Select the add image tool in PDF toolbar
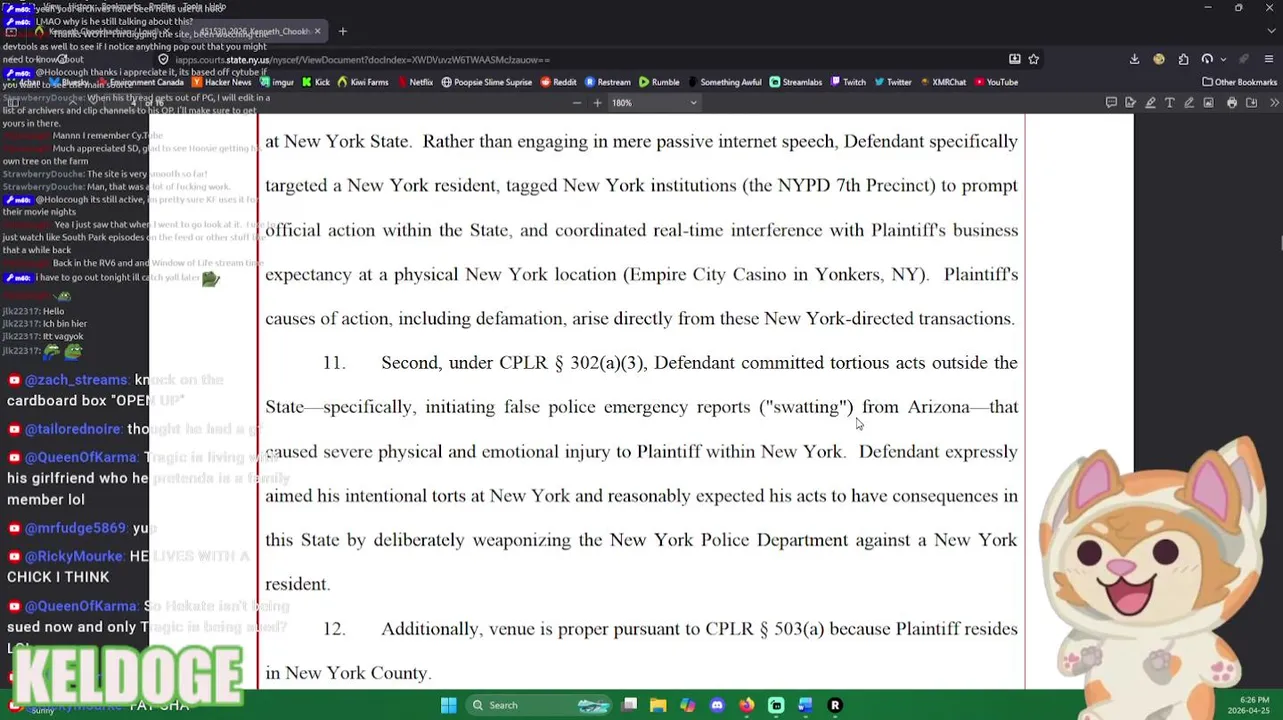Screen dimensions: 1283x720 tap(1208, 103)
